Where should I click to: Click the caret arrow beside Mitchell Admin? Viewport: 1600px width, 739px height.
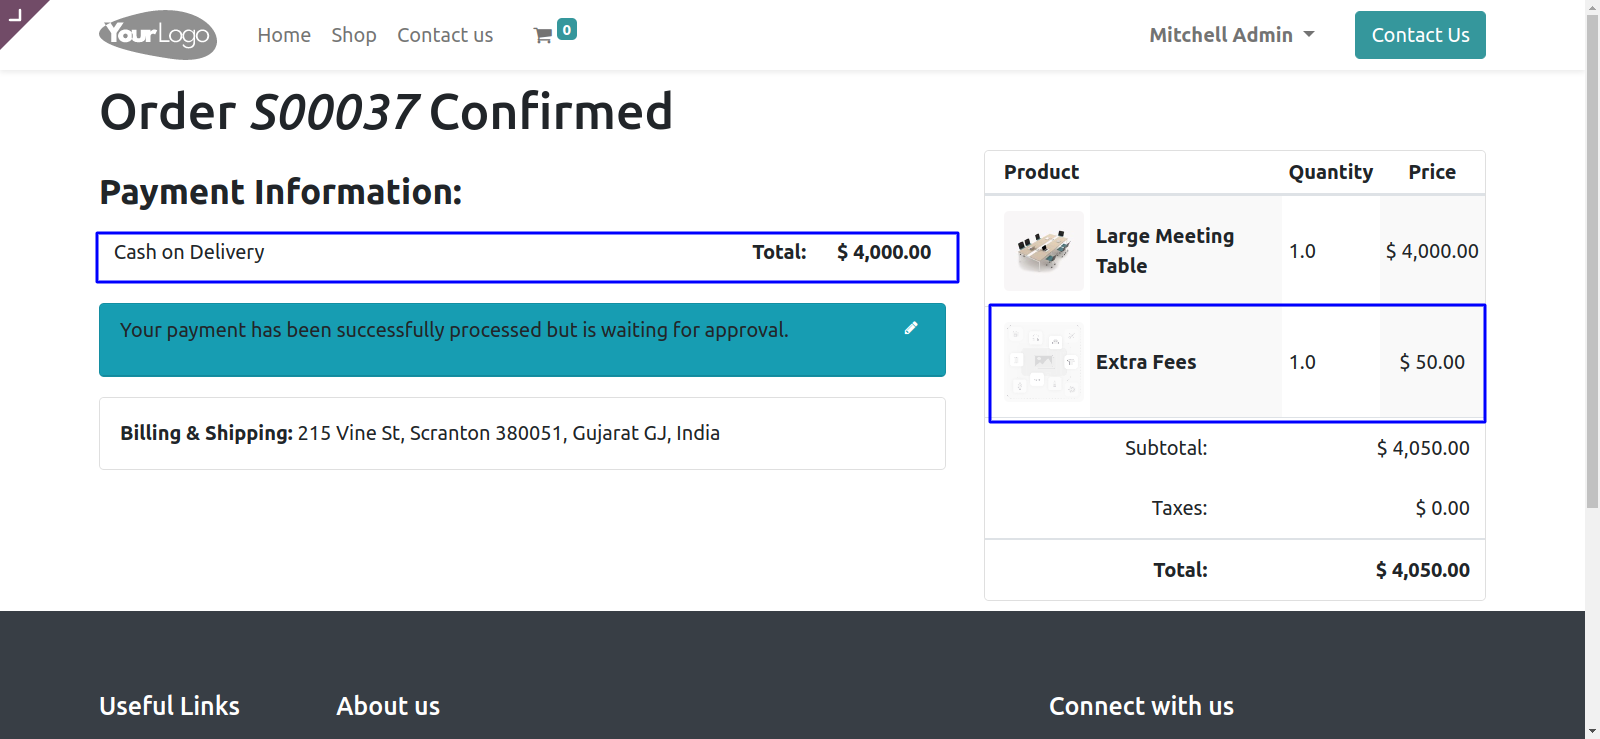[1309, 35]
